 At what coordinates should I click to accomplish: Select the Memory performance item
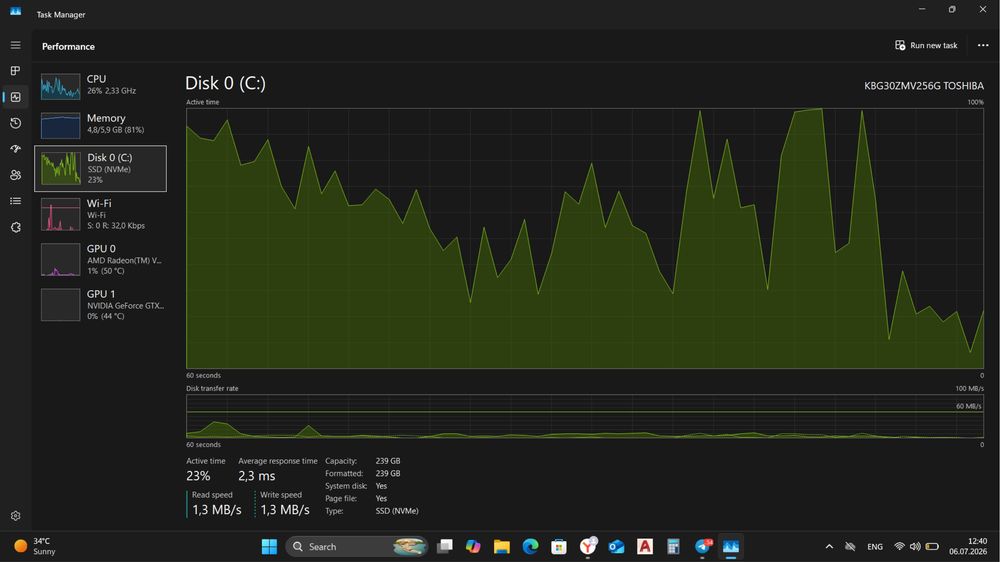click(101, 125)
